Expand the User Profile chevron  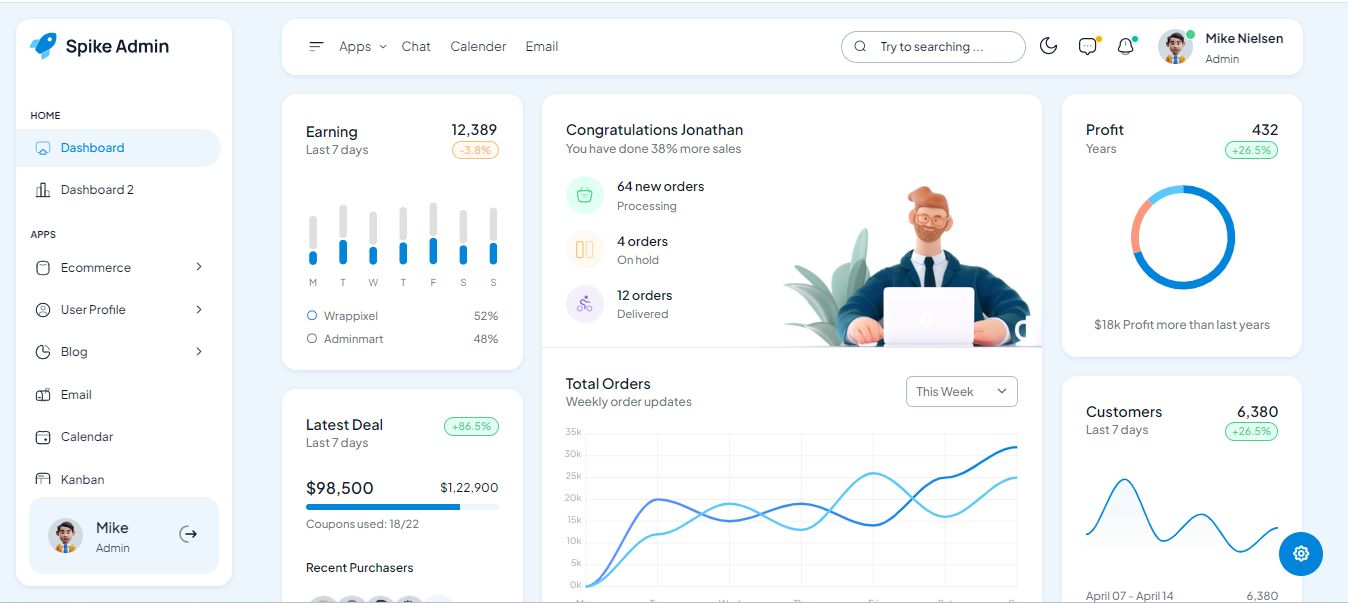tap(199, 309)
